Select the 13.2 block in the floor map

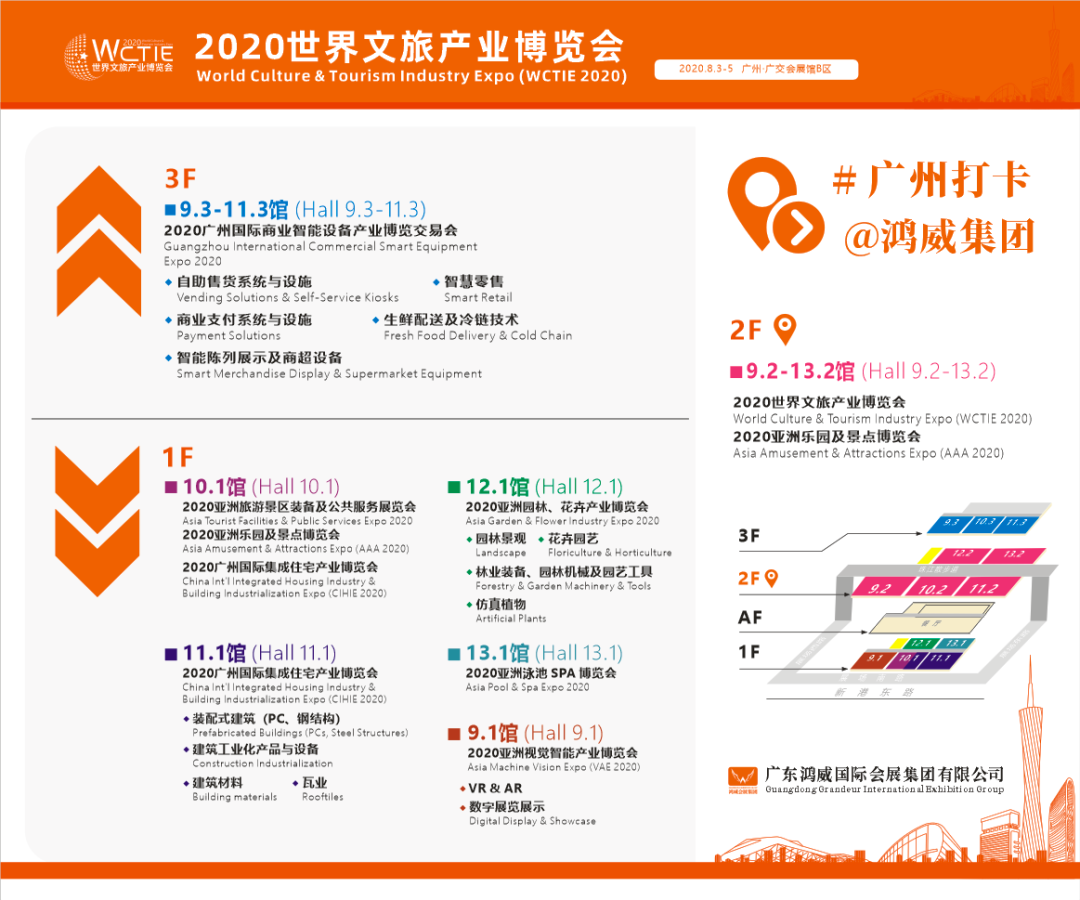pos(1012,555)
